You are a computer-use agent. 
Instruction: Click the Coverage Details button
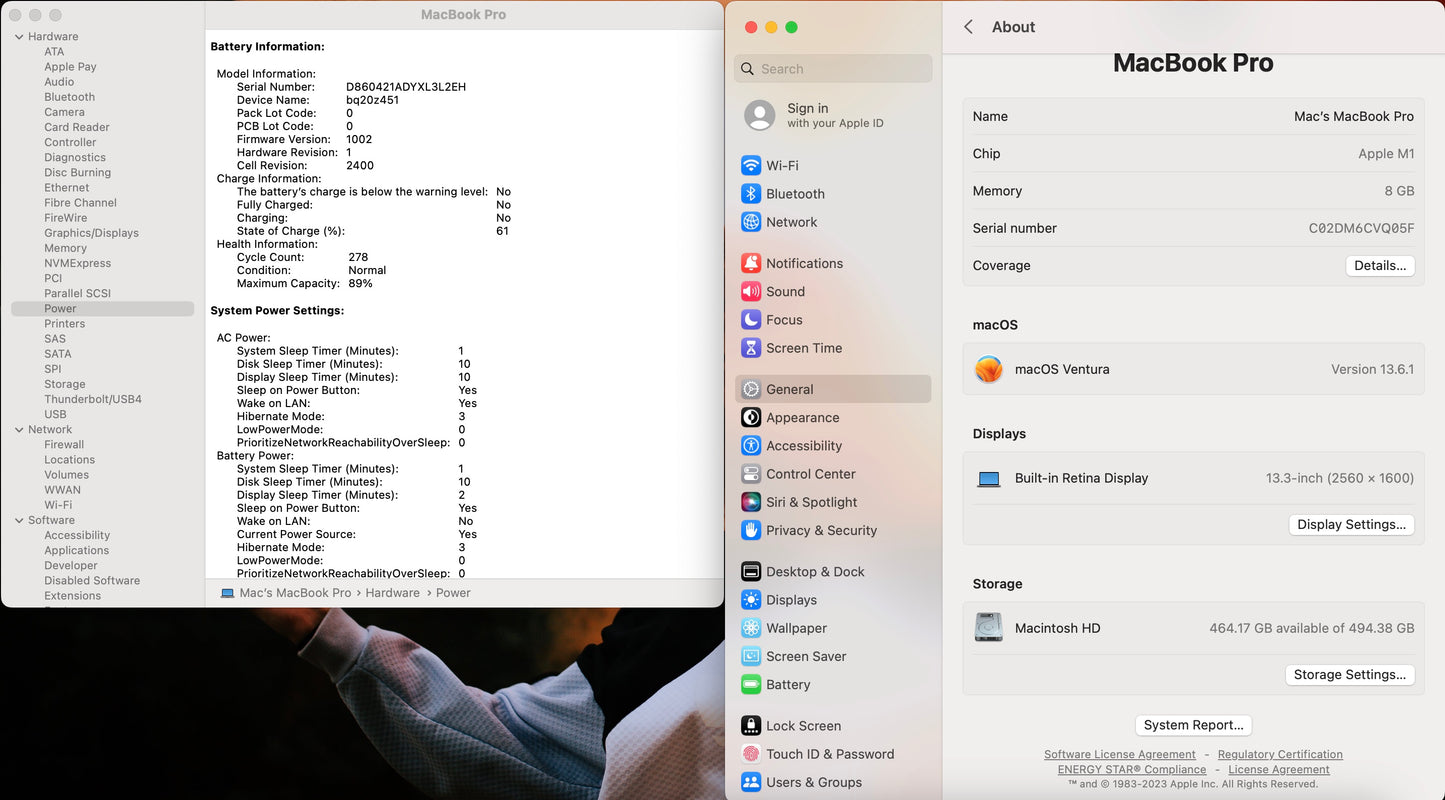pos(1379,266)
